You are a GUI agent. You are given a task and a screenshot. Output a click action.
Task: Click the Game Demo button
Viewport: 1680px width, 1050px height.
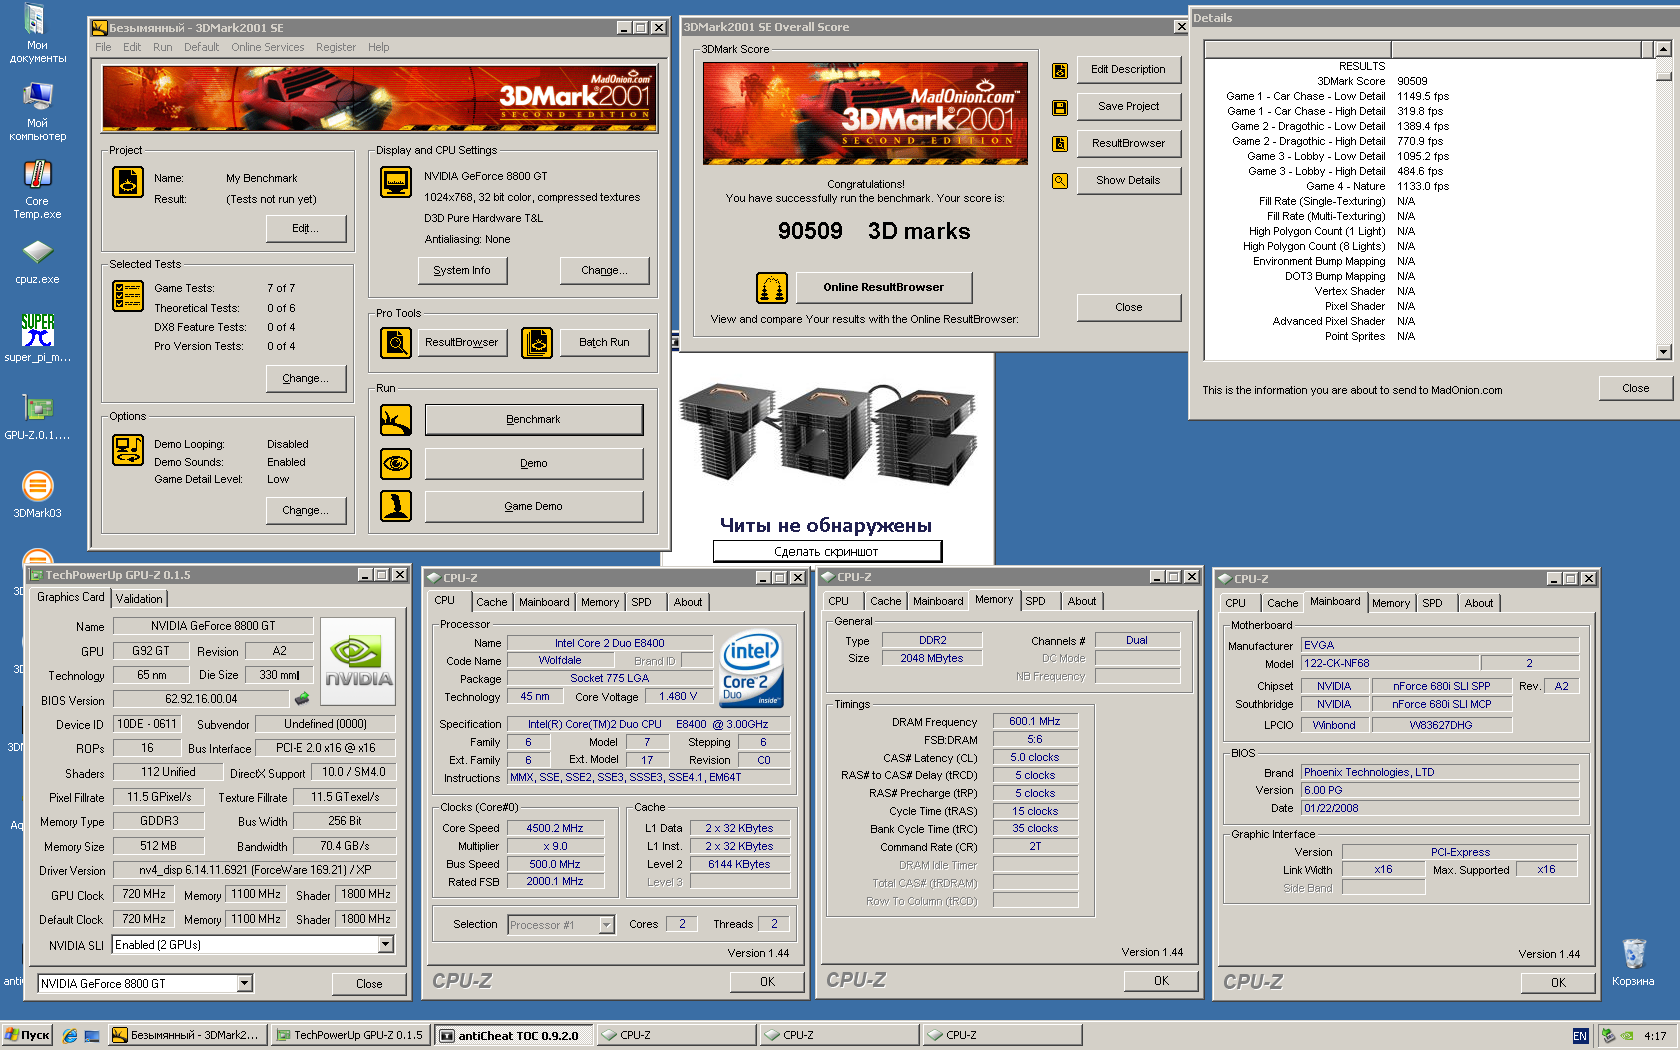(x=533, y=506)
